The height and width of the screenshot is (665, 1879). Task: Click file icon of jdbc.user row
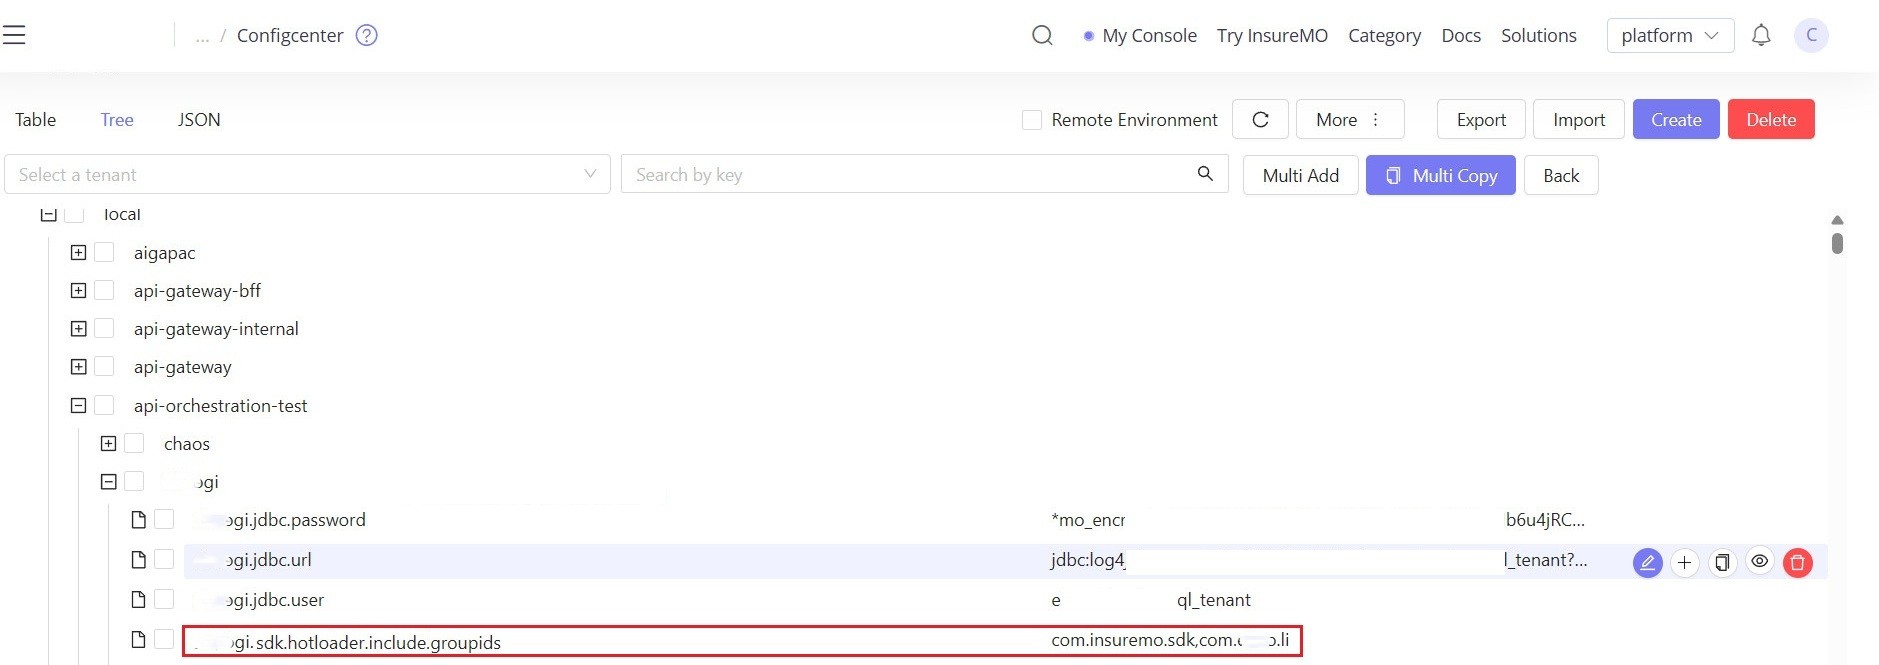[139, 599]
